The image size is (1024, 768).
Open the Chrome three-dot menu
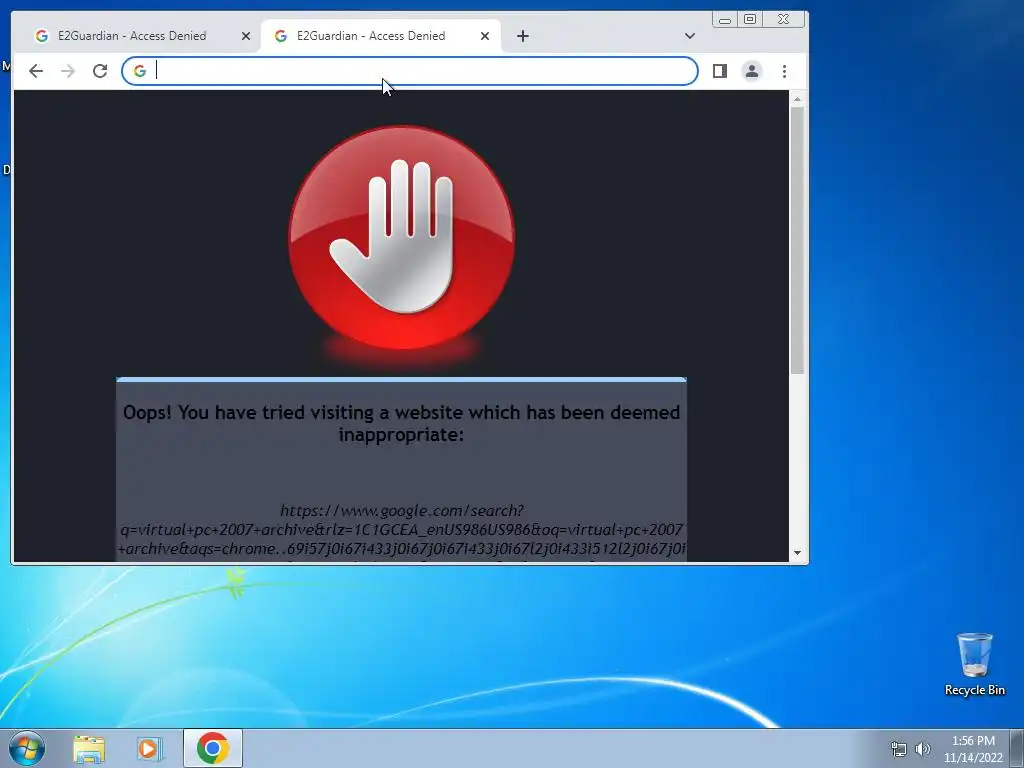[x=784, y=71]
